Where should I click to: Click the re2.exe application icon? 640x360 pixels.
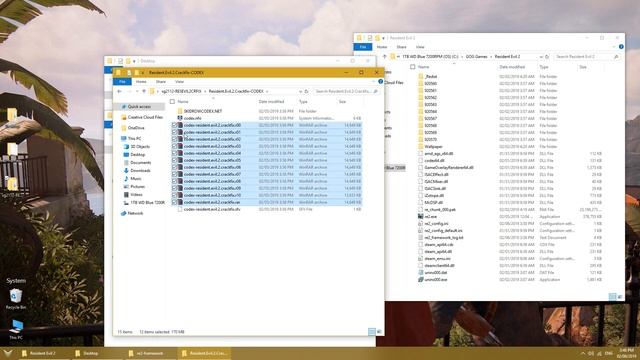pos(420,216)
